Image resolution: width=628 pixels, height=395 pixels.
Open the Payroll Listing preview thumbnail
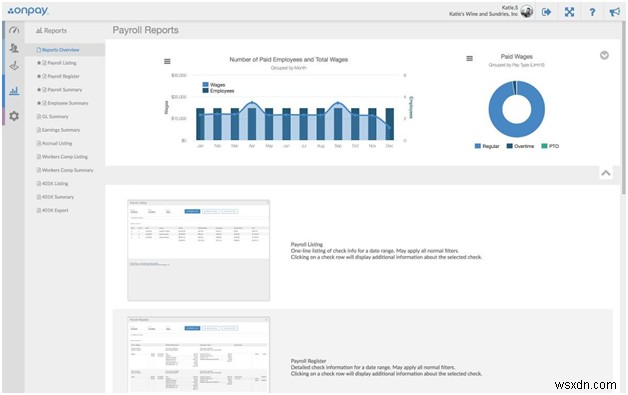coord(199,250)
